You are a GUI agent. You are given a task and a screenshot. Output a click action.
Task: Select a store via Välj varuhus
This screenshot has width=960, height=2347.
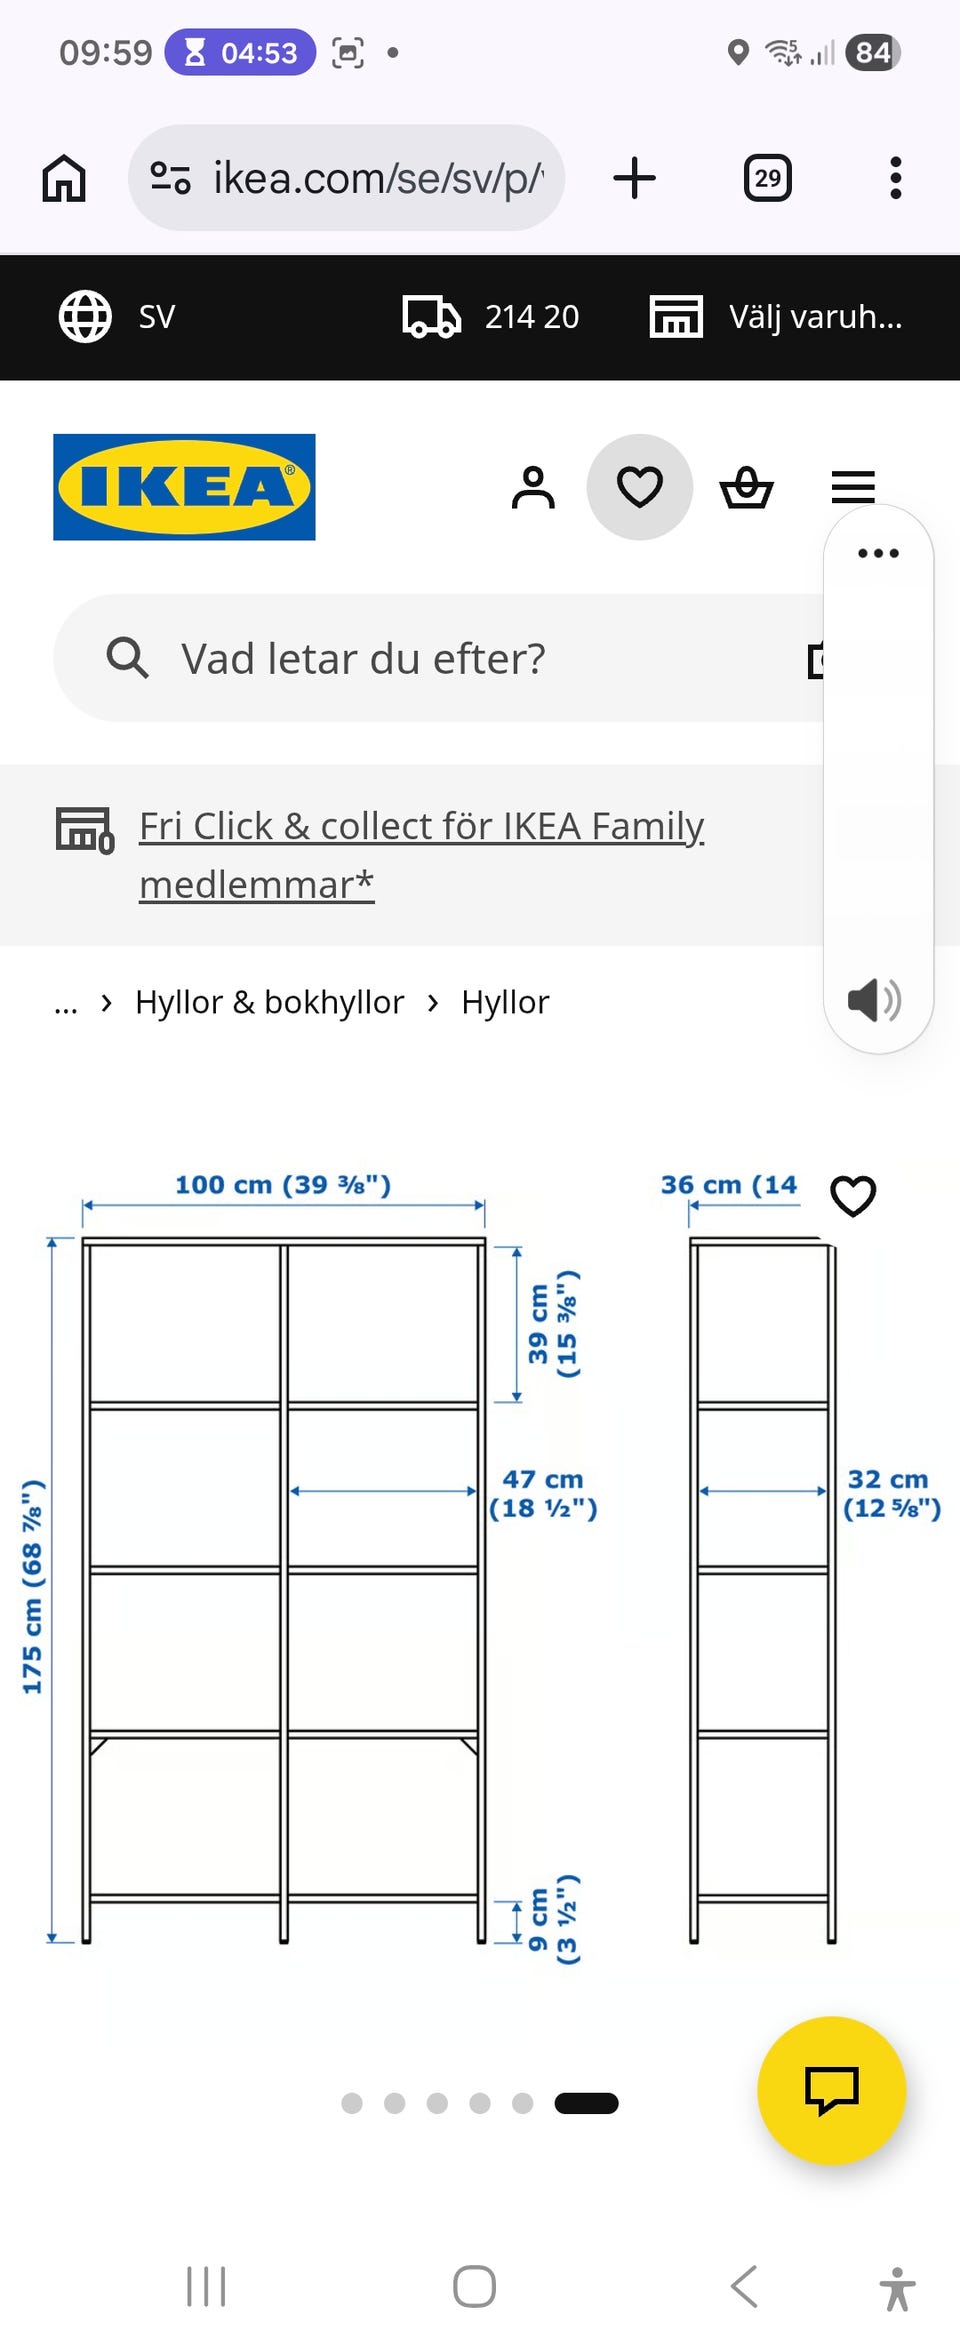click(x=777, y=317)
